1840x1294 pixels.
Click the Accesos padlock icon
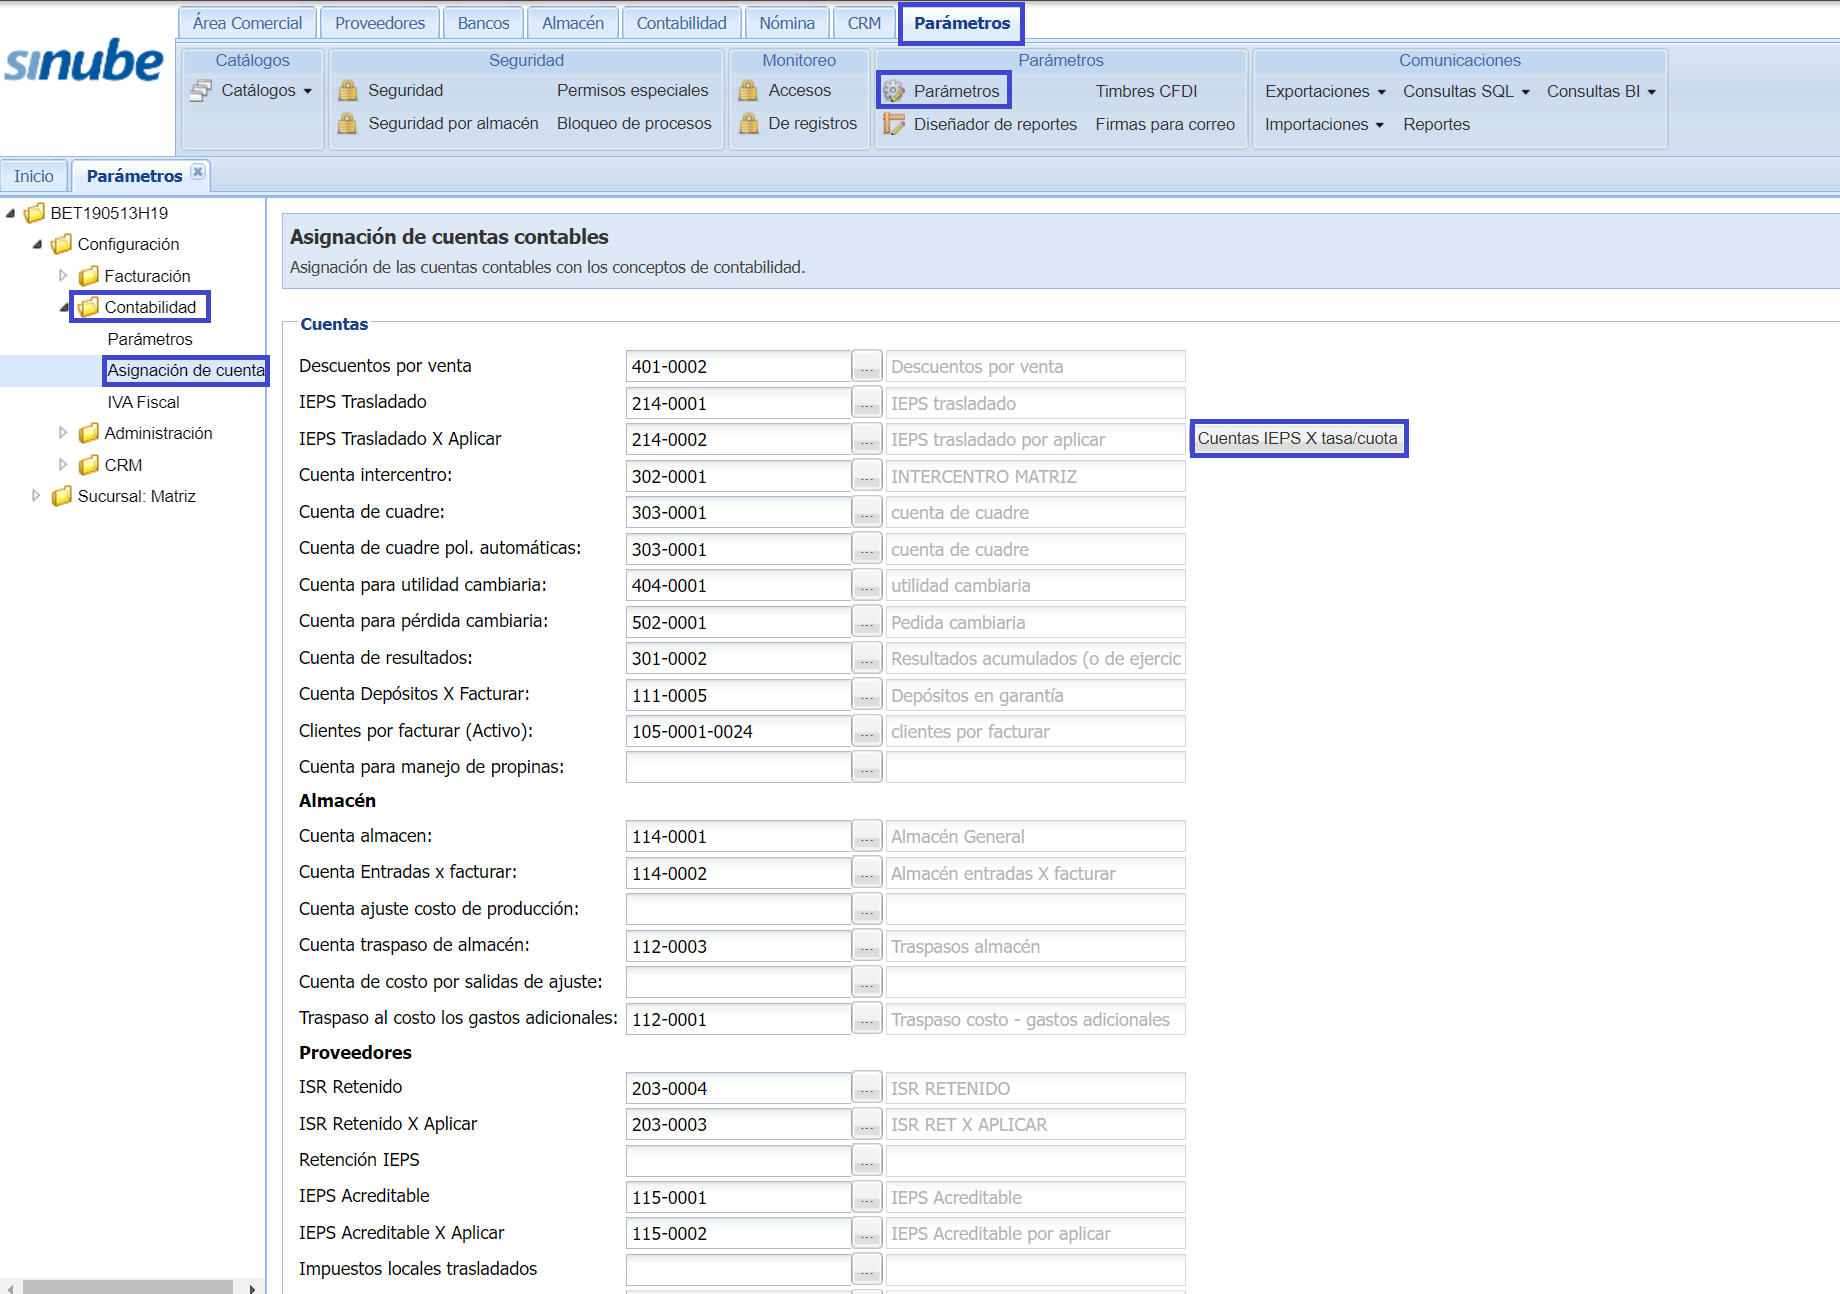click(x=748, y=91)
